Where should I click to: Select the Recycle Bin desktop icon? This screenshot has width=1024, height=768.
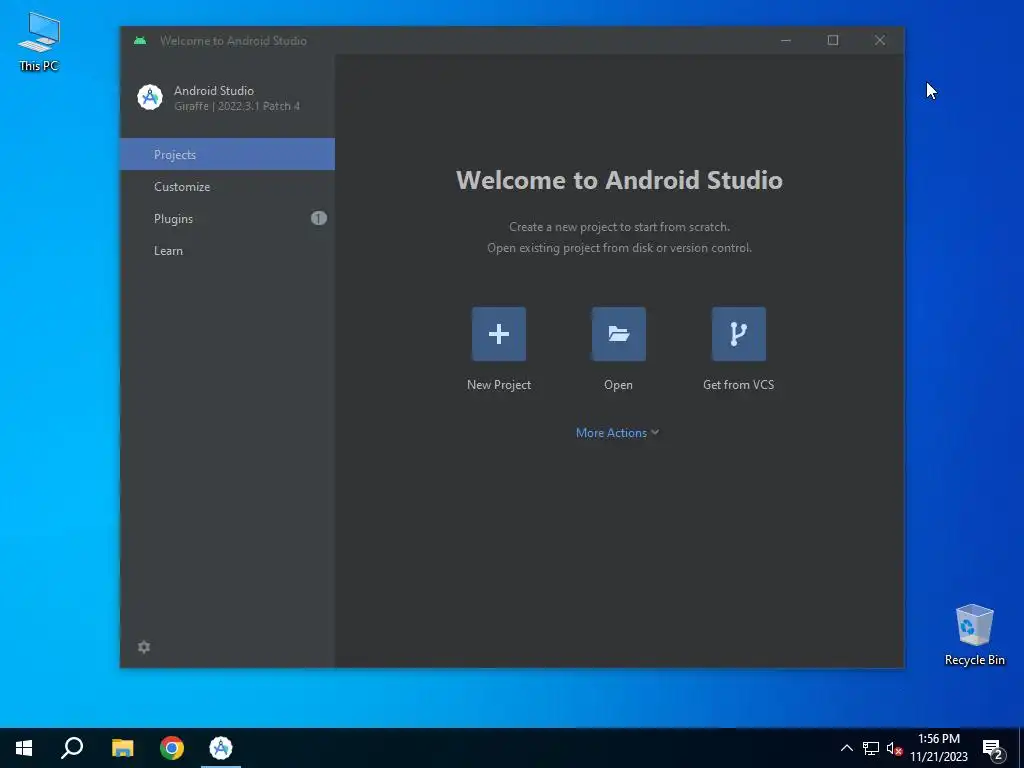tap(974, 635)
